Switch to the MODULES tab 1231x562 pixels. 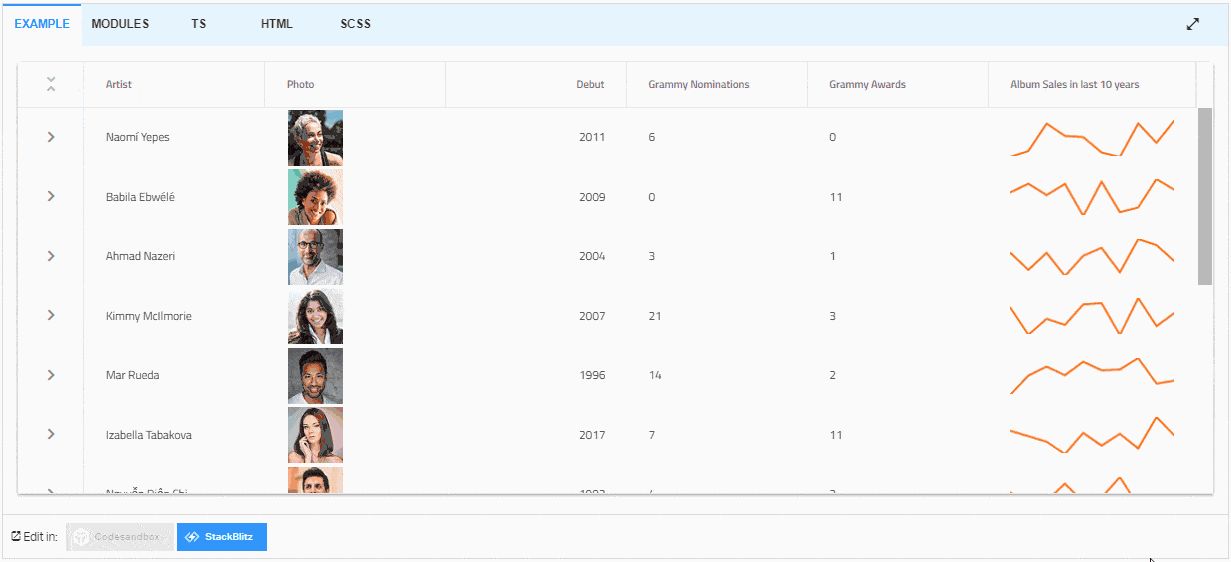(x=120, y=24)
